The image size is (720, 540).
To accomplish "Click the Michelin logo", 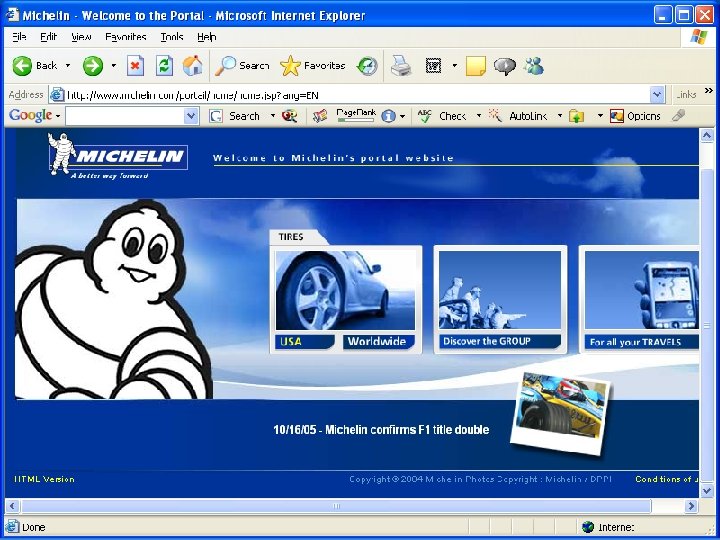I will (118, 155).
